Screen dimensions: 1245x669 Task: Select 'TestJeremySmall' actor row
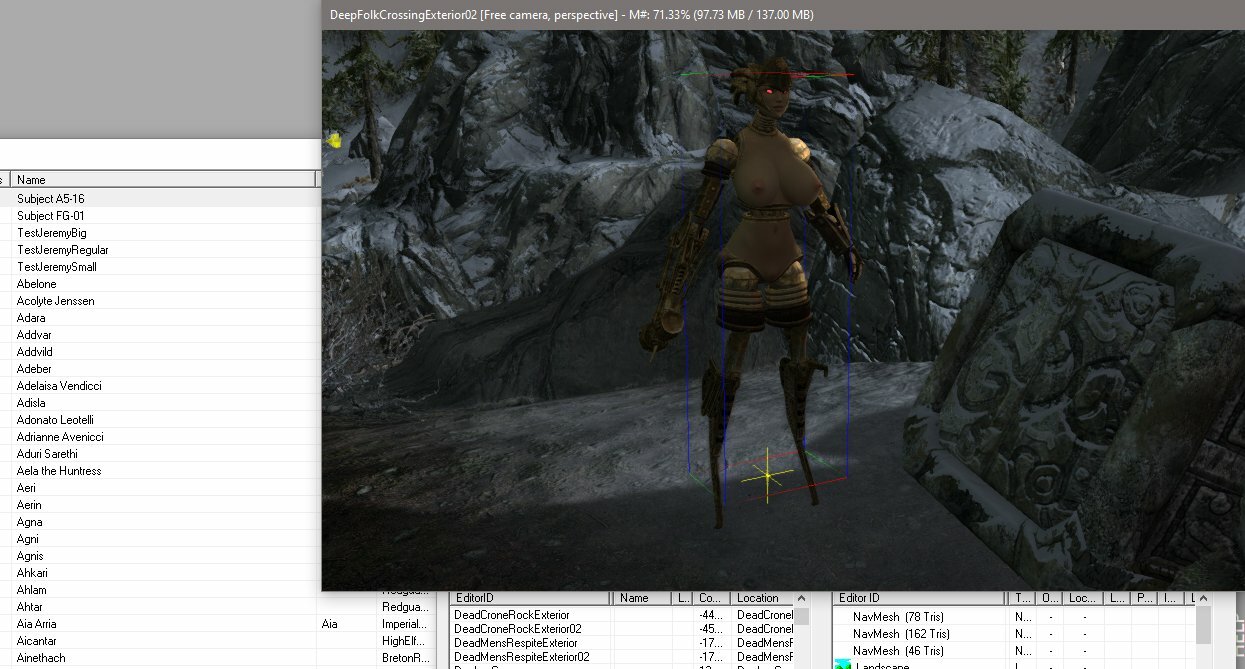pos(57,267)
